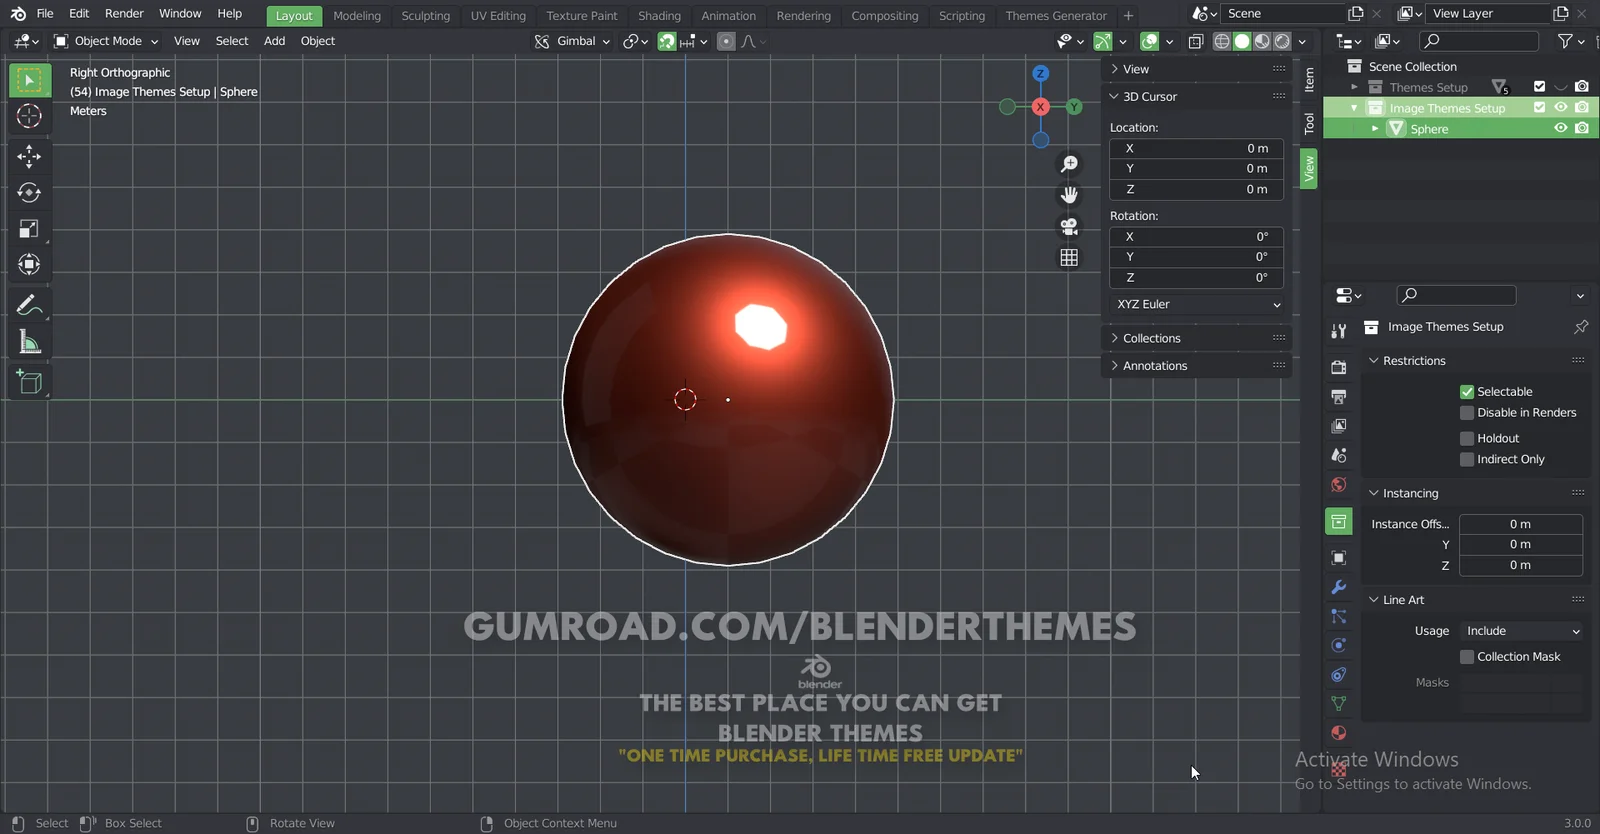Select wireframe shading mode
The image size is (1600, 834).
point(1221,41)
